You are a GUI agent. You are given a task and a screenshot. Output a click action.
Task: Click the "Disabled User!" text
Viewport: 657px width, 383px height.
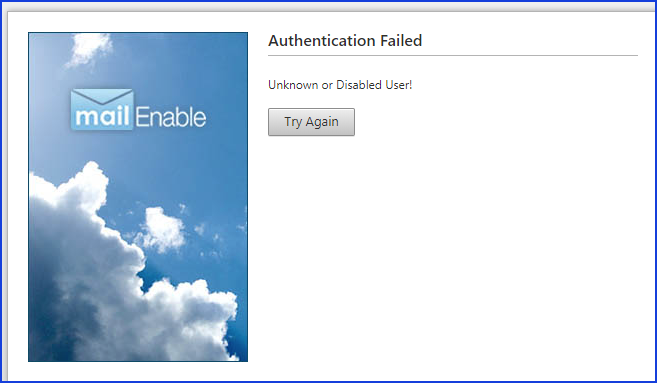click(374, 85)
